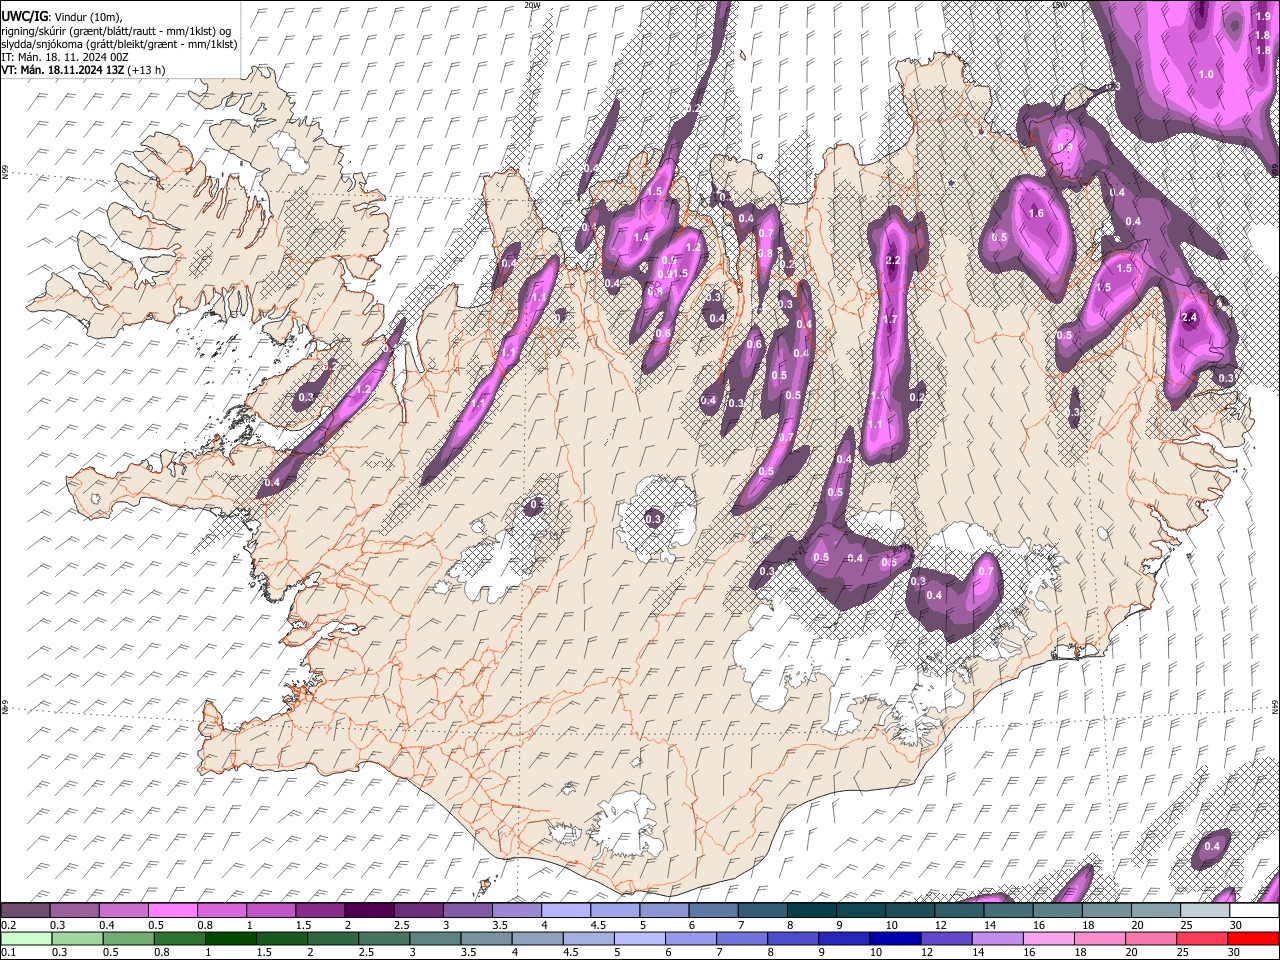Click white swatch ending the upper legend row
Screen dimensions: 1280x960
[1254, 910]
